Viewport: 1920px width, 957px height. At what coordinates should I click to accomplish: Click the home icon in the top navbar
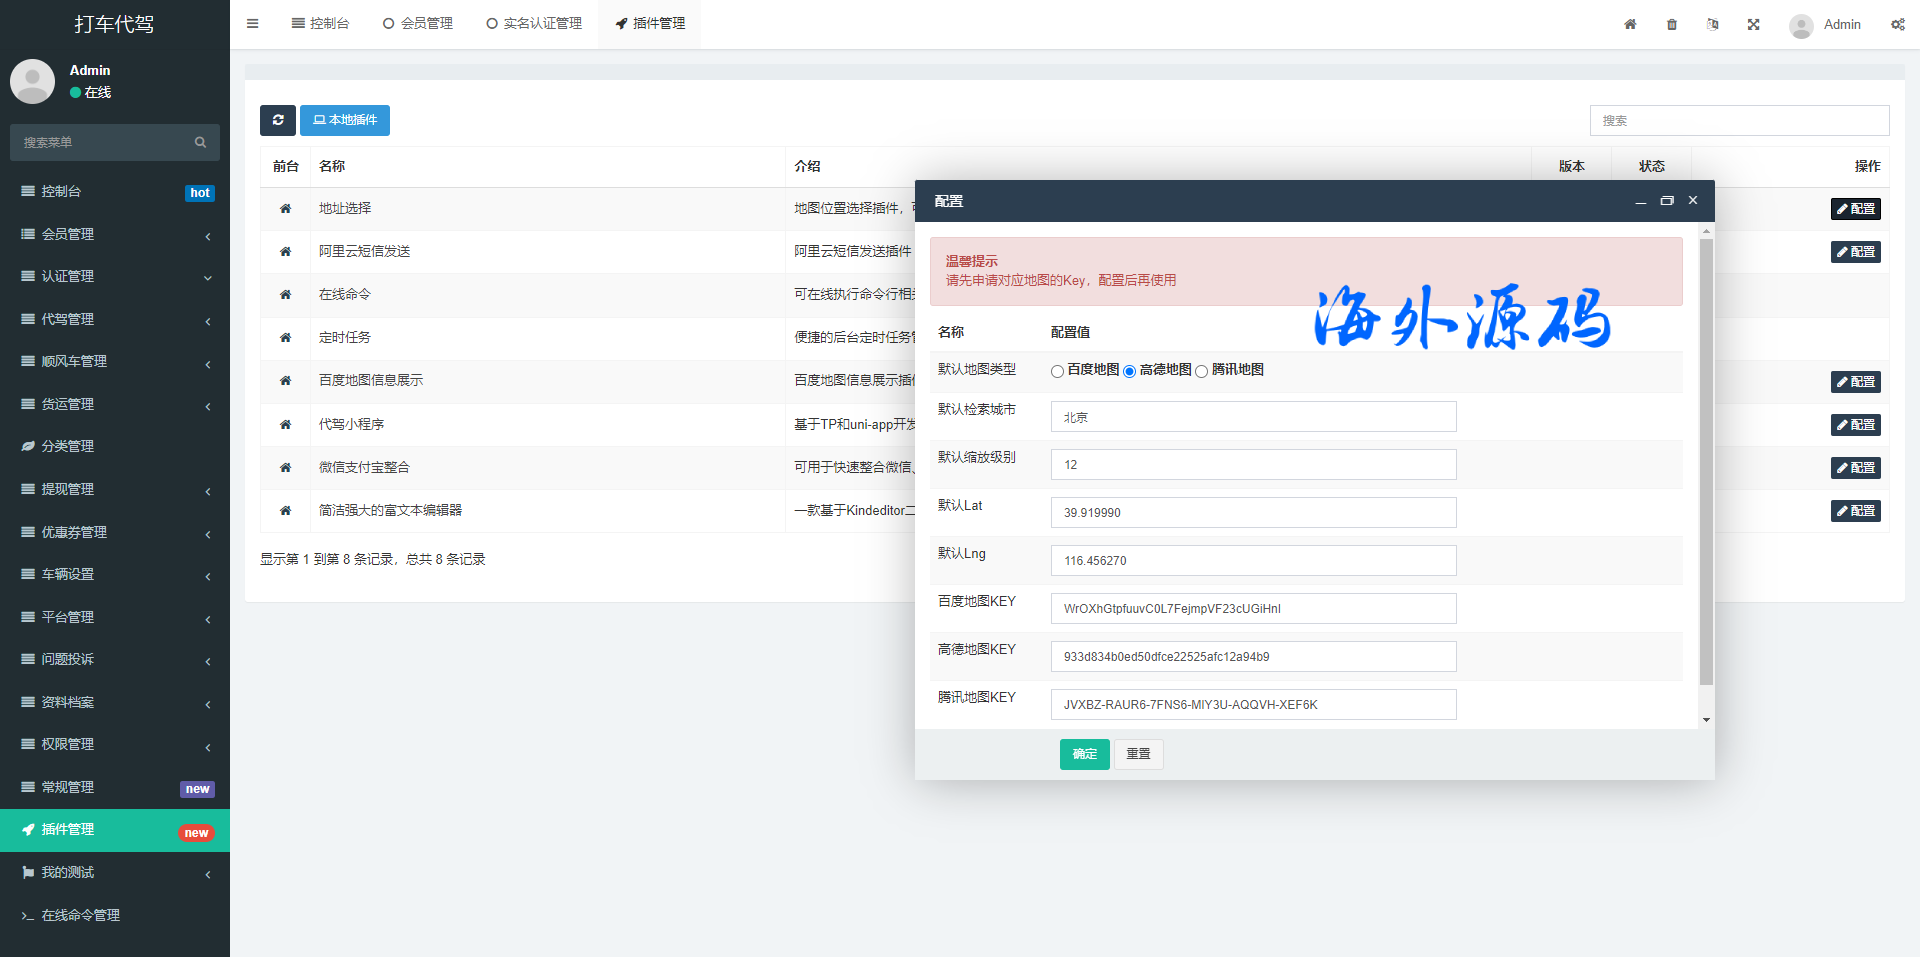(1630, 24)
